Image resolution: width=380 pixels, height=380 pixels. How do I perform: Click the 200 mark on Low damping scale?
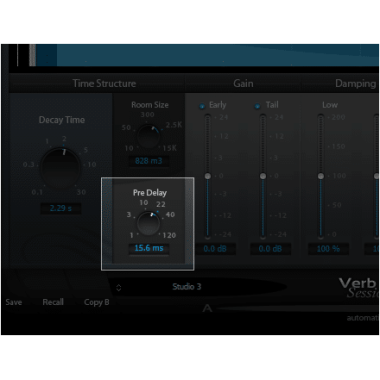coord(338,117)
